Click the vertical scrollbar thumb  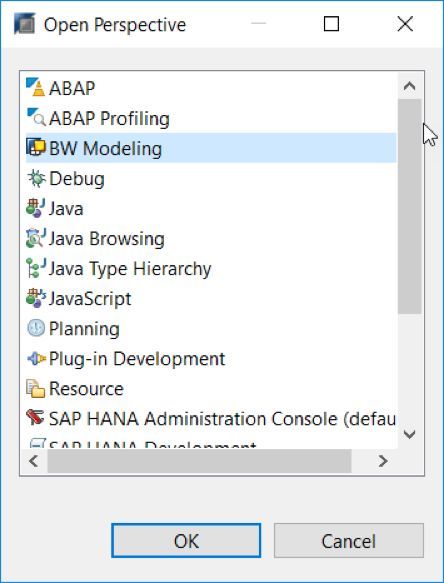tap(409, 206)
